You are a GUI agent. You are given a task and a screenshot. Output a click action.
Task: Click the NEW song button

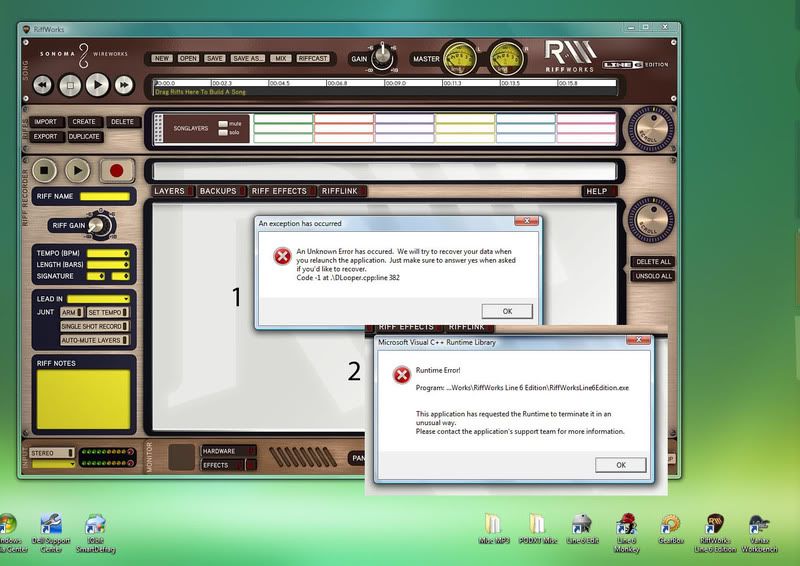pyautogui.click(x=162, y=58)
